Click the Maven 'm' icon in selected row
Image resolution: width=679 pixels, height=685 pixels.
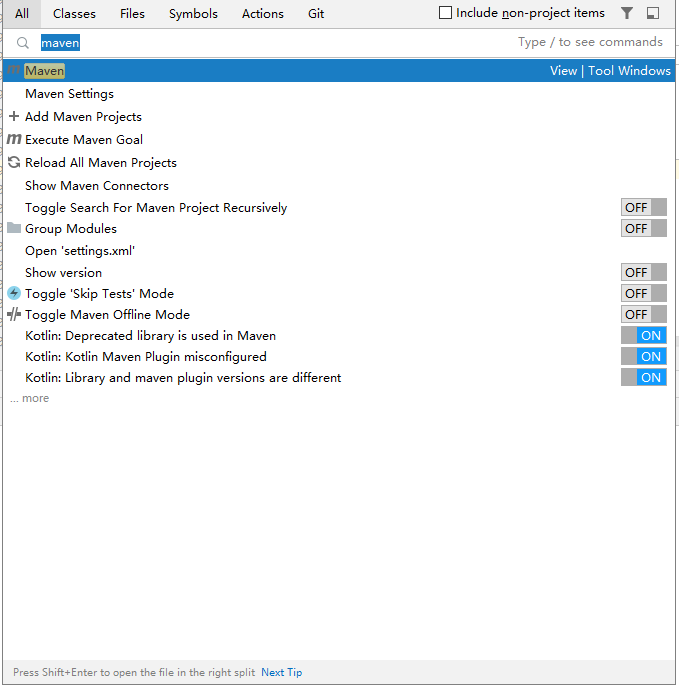click(x=14, y=70)
